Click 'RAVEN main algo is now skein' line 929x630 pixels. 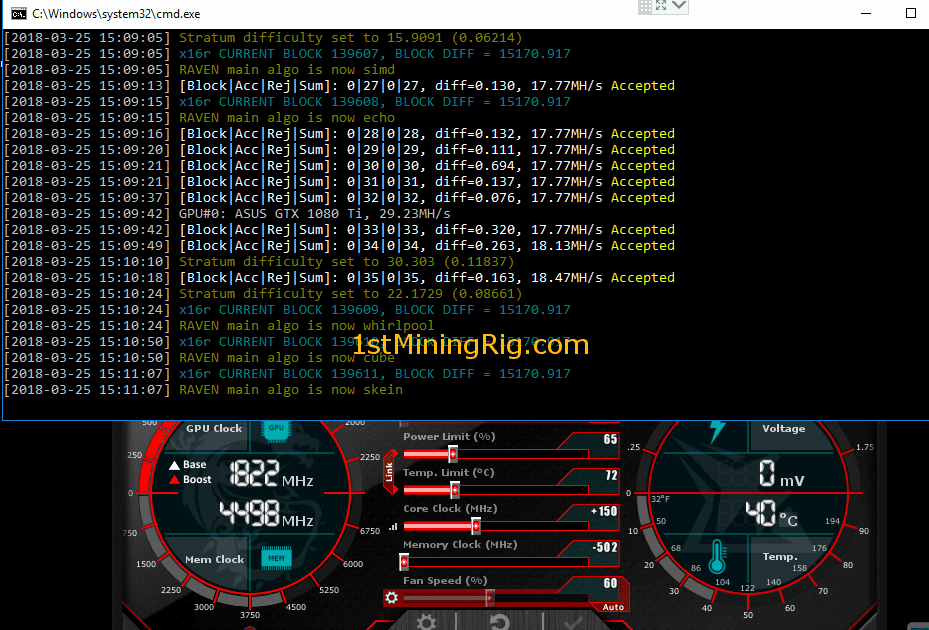[204, 390]
